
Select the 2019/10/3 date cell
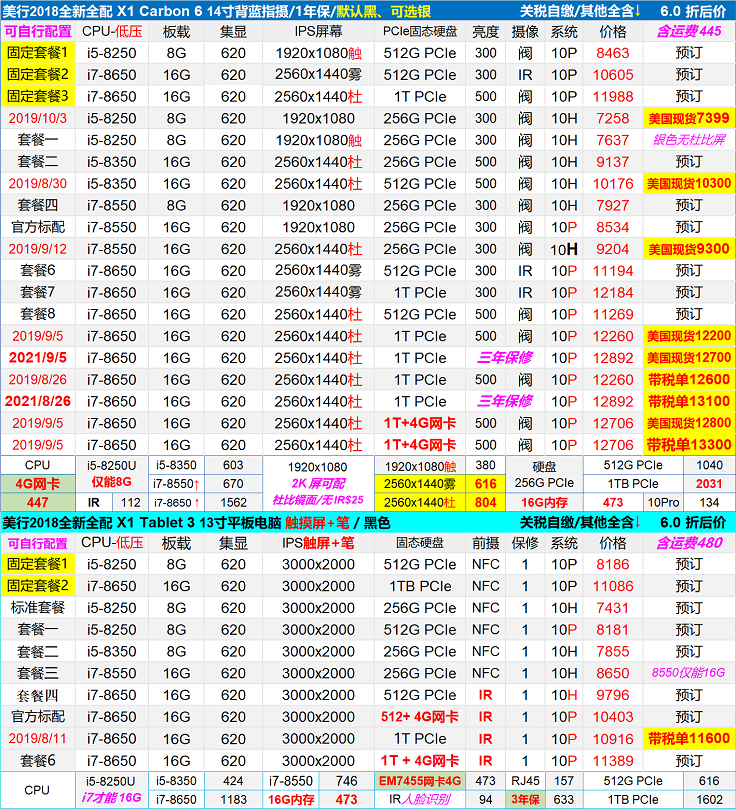[x=38, y=118]
